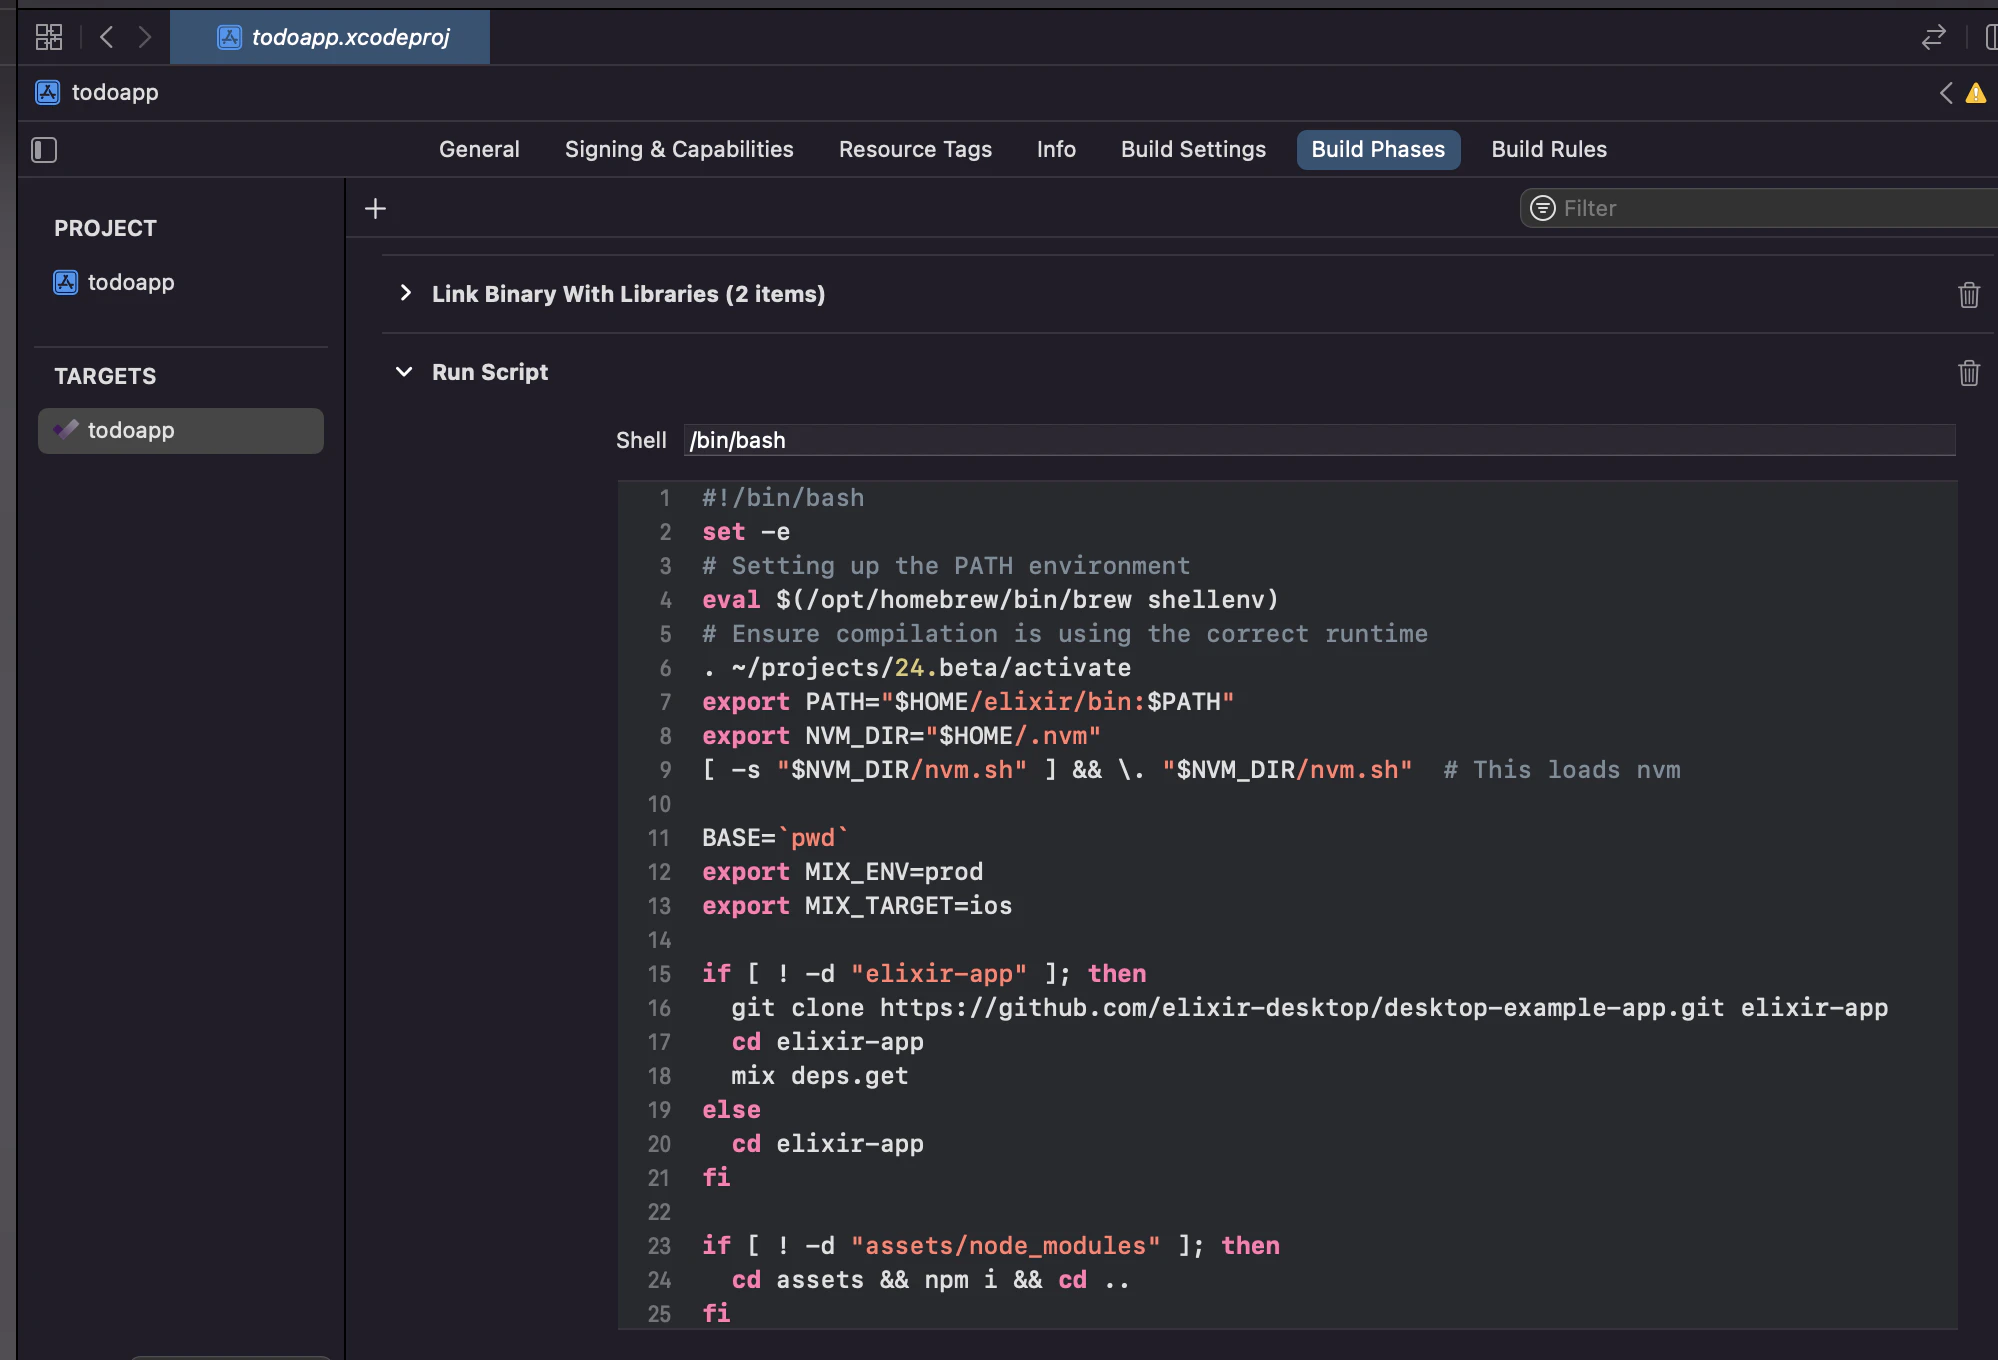This screenshot has width=1998, height=1360.
Task: Click the '~/projects/24.beta/activate' line
Action: [917, 668]
